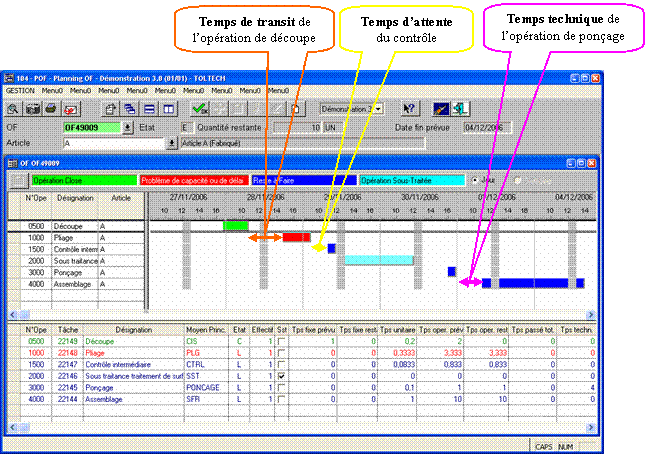647x454 pixels.
Task: Click the PONCAGE resource cell
Action: [x=206, y=388]
